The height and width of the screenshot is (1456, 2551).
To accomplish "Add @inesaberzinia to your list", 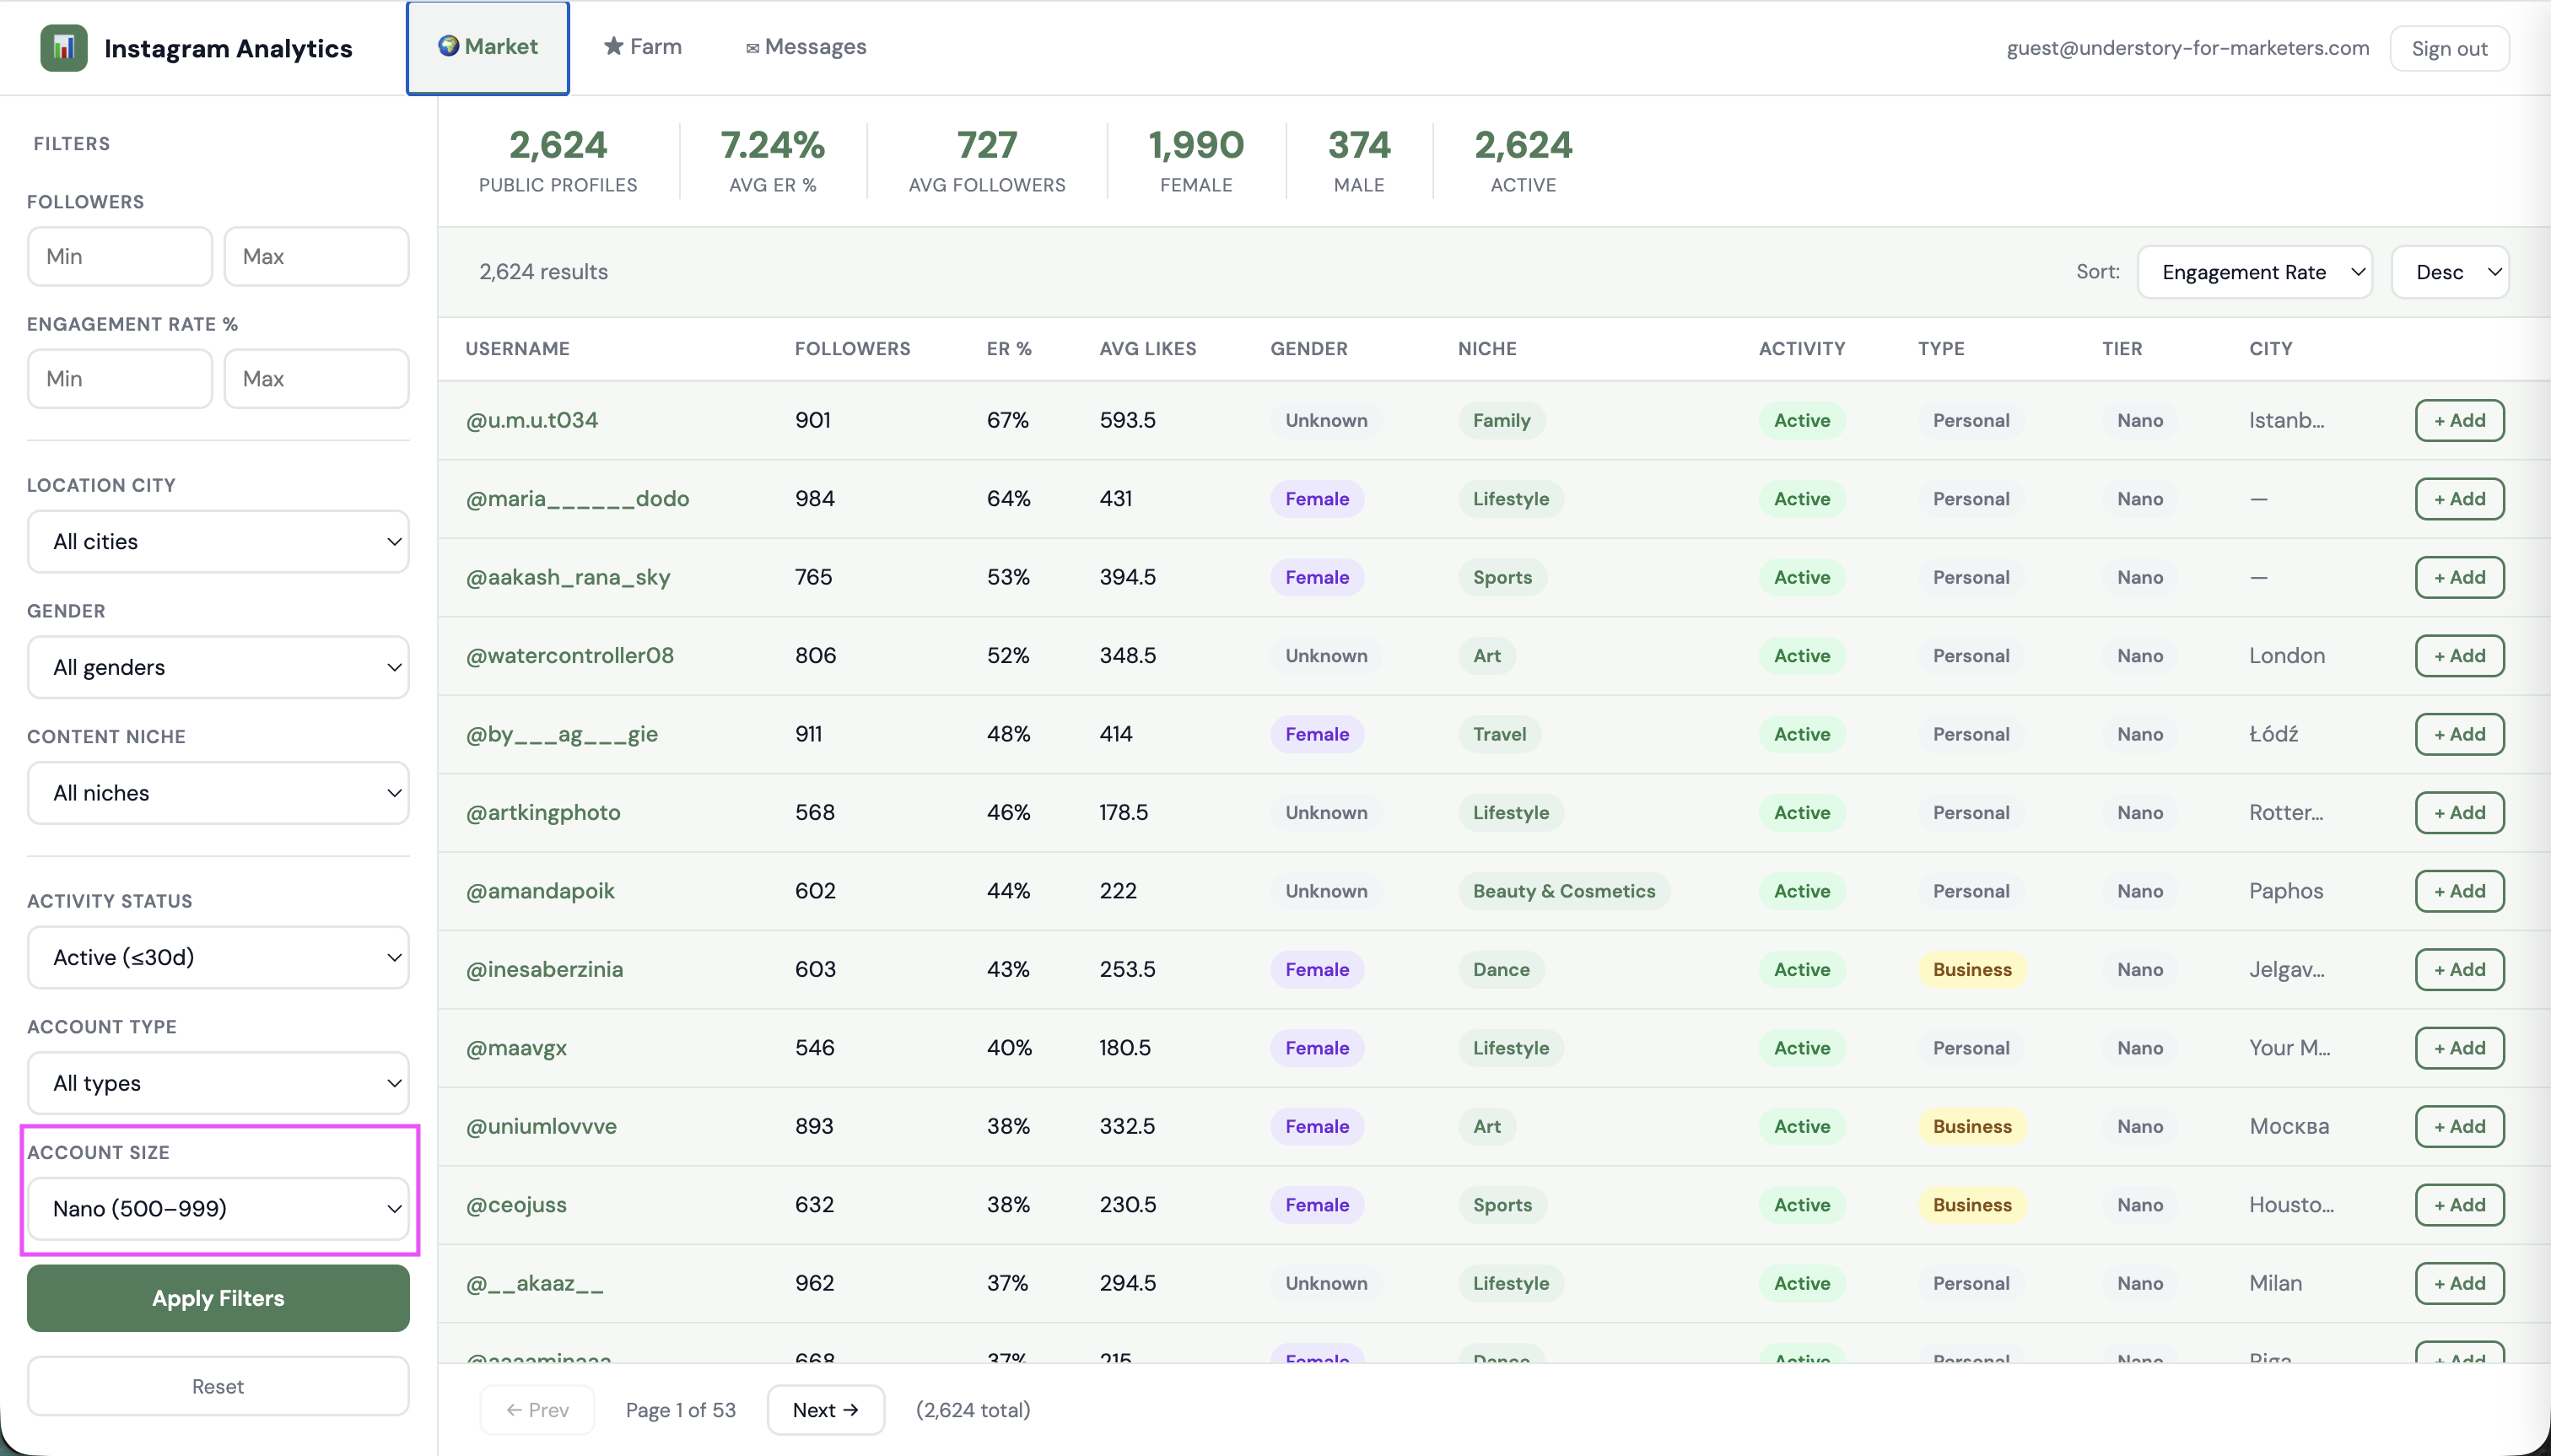I will point(2459,968).
